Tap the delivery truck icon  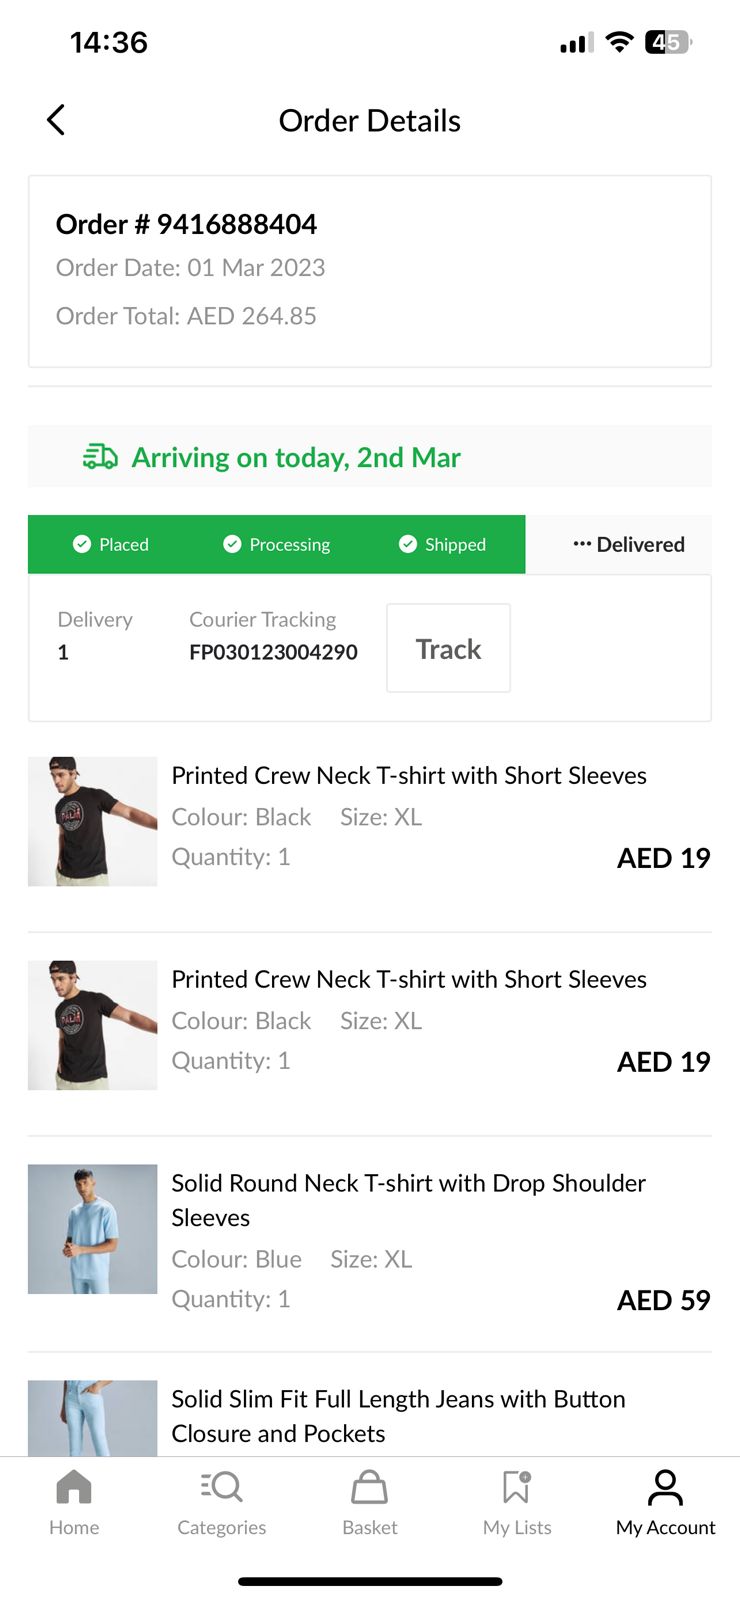[100, 457]
